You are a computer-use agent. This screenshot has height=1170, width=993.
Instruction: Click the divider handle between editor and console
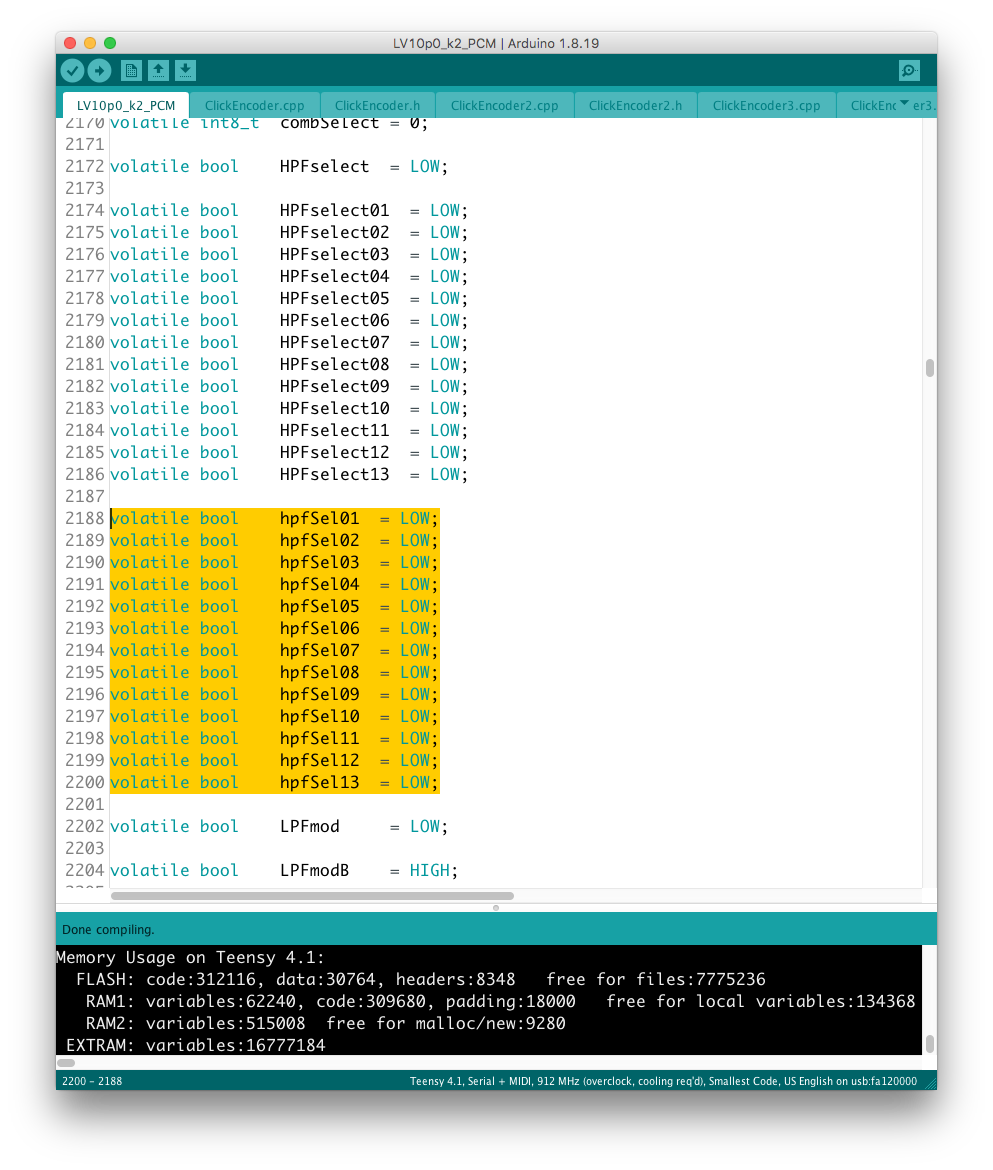point(496,908)
